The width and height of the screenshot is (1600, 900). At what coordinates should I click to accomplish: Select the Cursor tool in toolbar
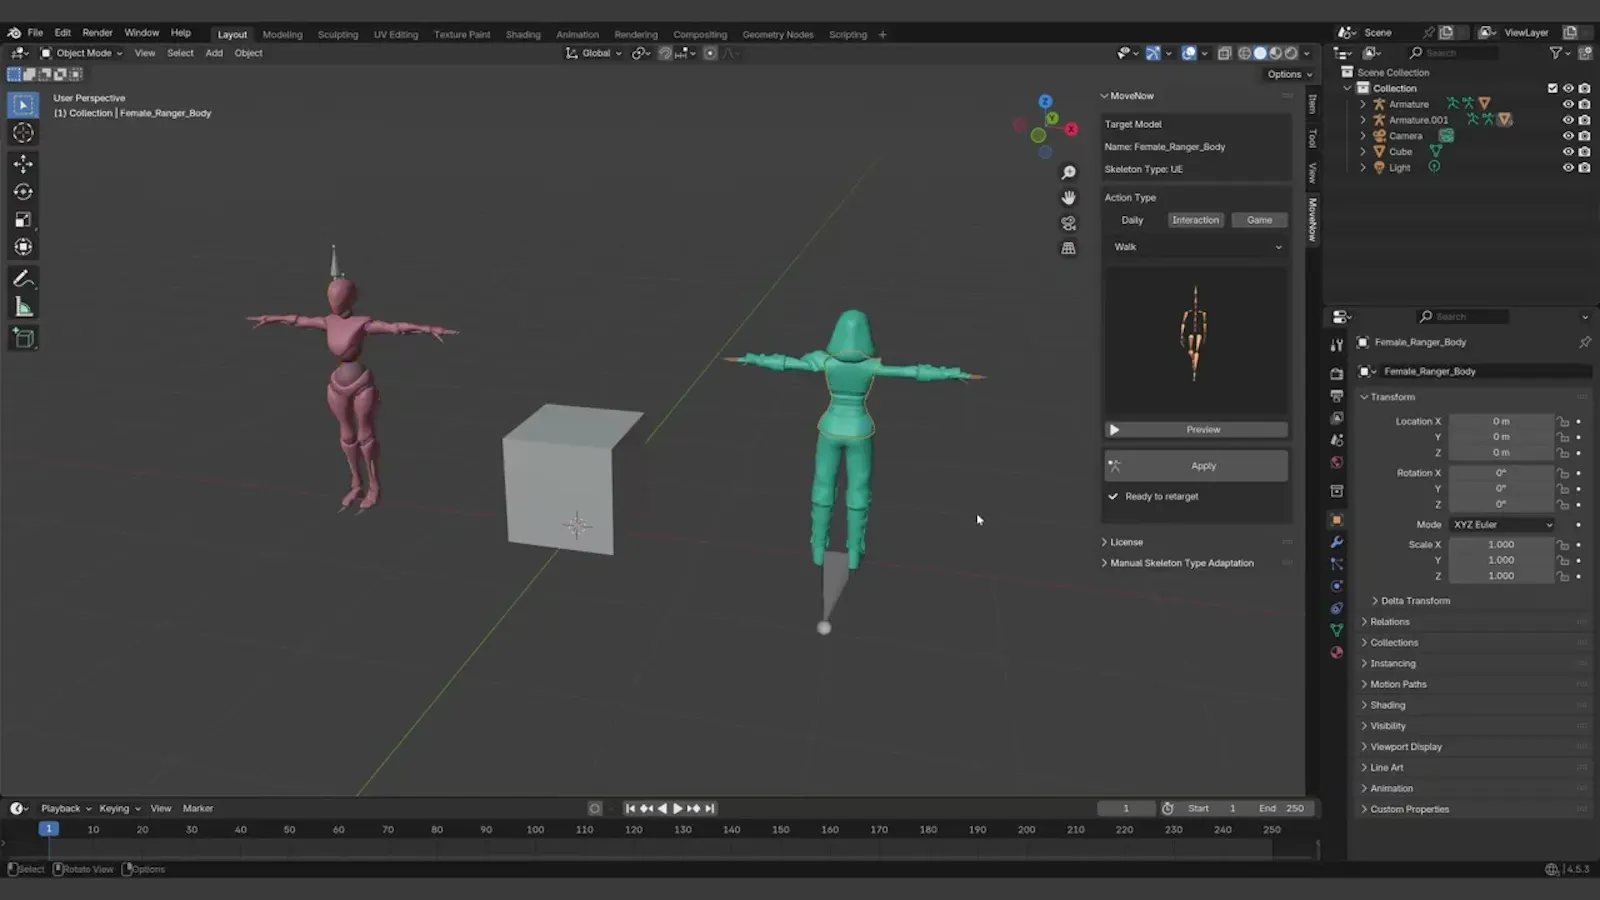click(23, 133)
